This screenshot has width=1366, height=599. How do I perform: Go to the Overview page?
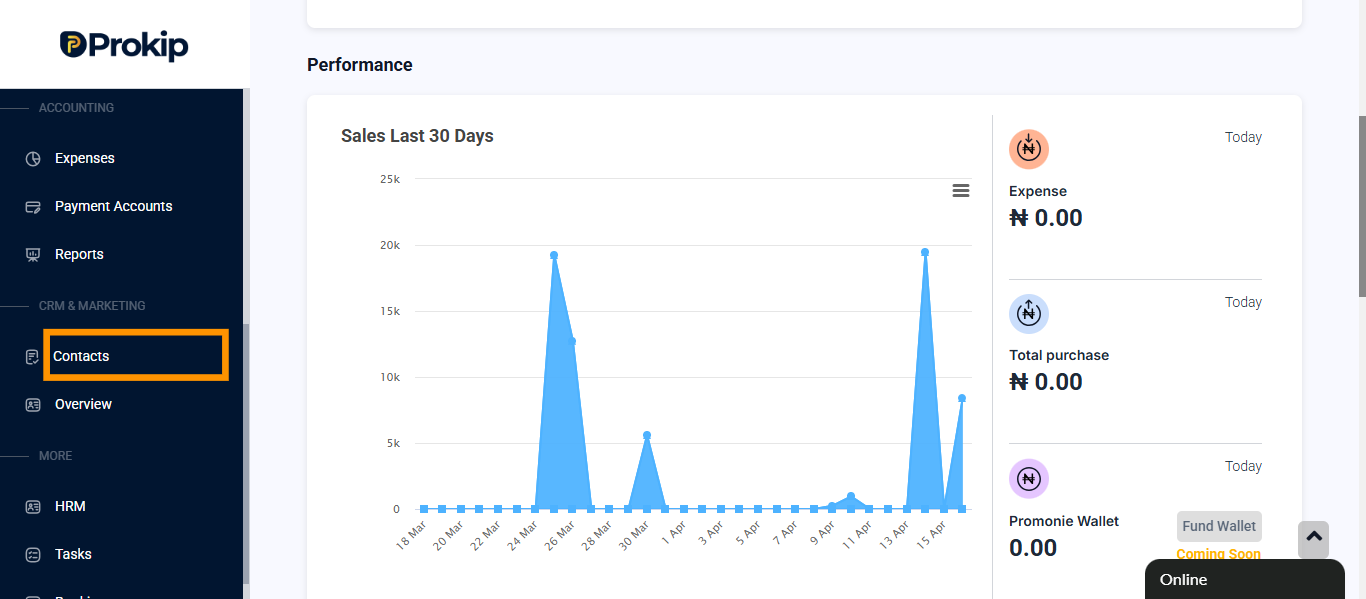[x=83, y=404]
